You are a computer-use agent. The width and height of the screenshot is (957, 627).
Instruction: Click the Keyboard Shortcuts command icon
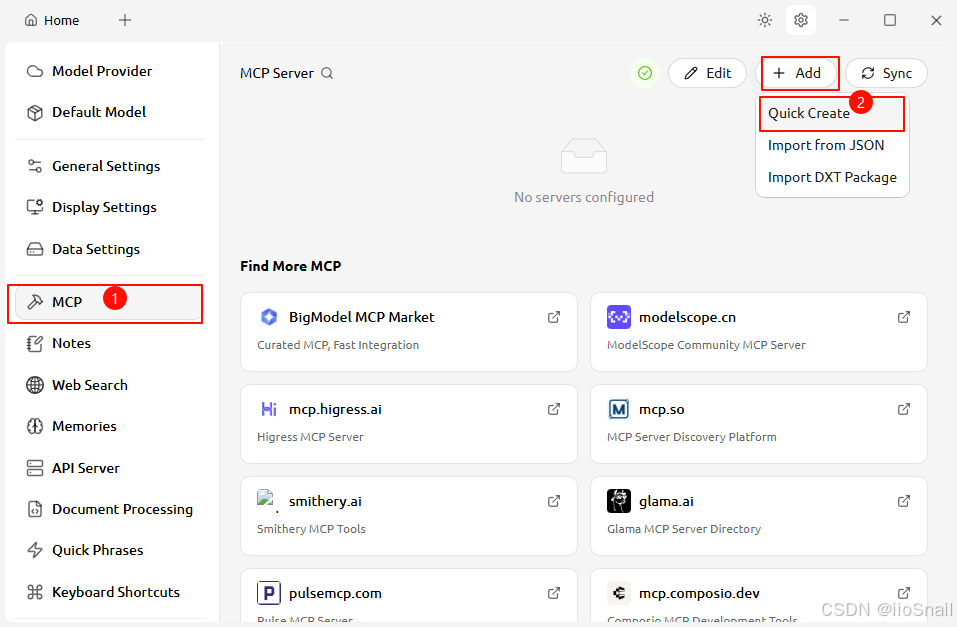35,592
